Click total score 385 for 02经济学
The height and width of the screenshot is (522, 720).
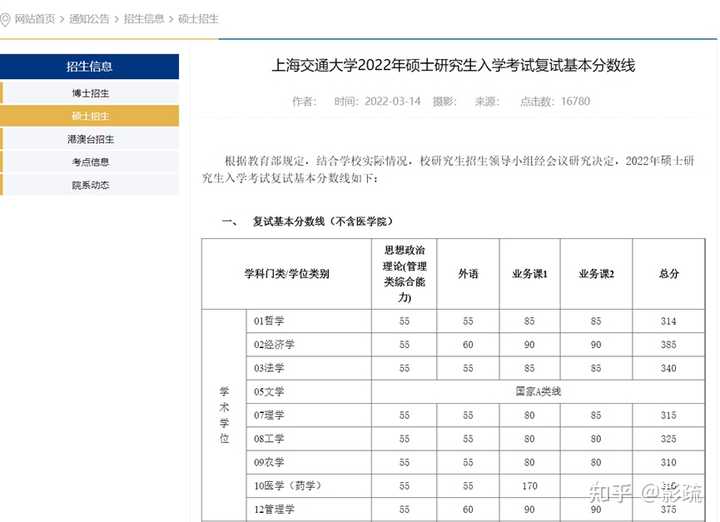(x=669, y=344)
